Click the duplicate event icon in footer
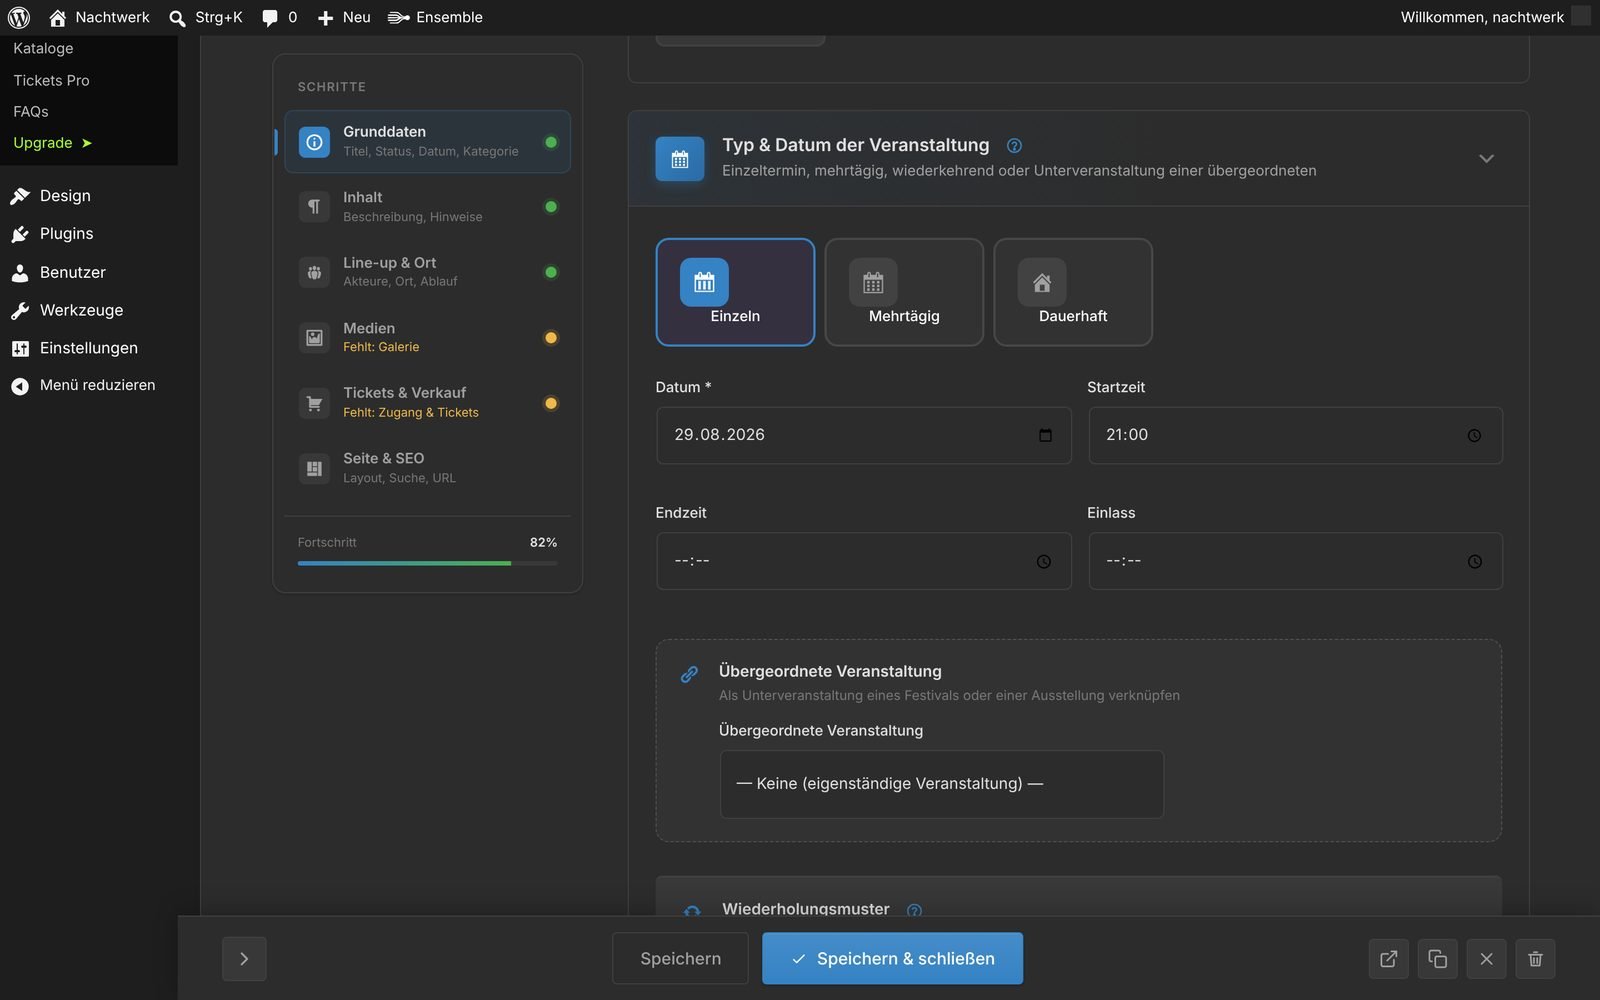 pyautogui.click(x=1437, y=959)
